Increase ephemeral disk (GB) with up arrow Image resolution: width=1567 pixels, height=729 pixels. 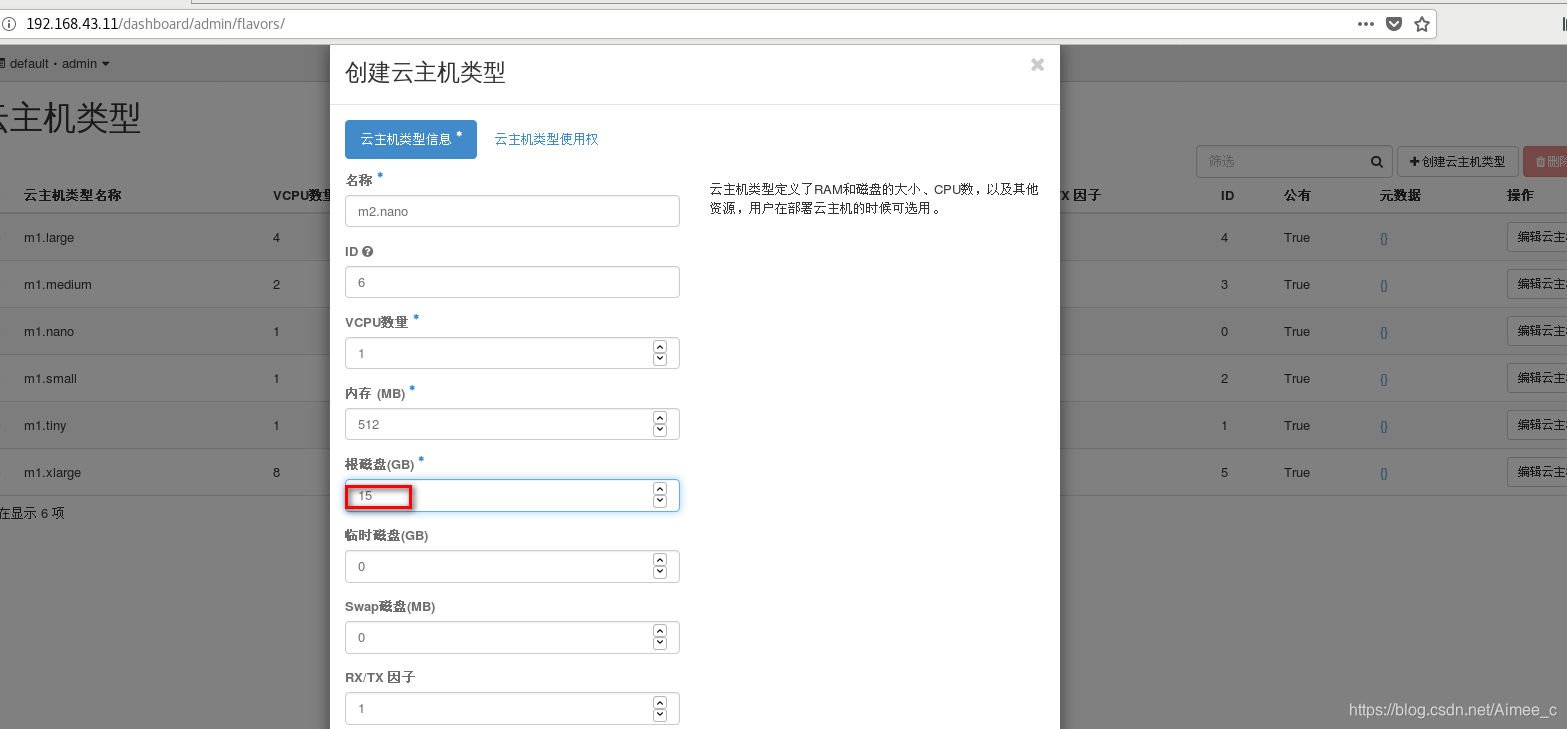(659, 560)
